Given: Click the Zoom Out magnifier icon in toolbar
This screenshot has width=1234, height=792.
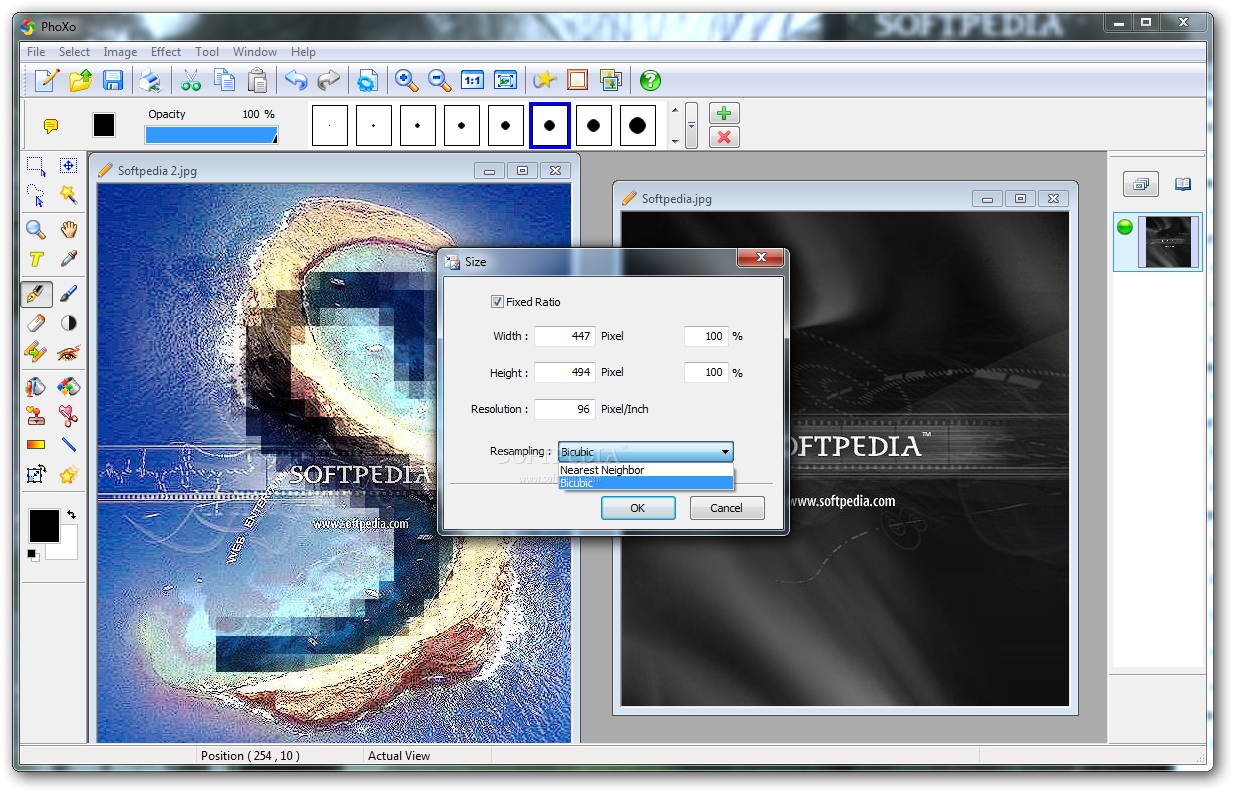Looking at the screenshot, I should tap(439, 80).
